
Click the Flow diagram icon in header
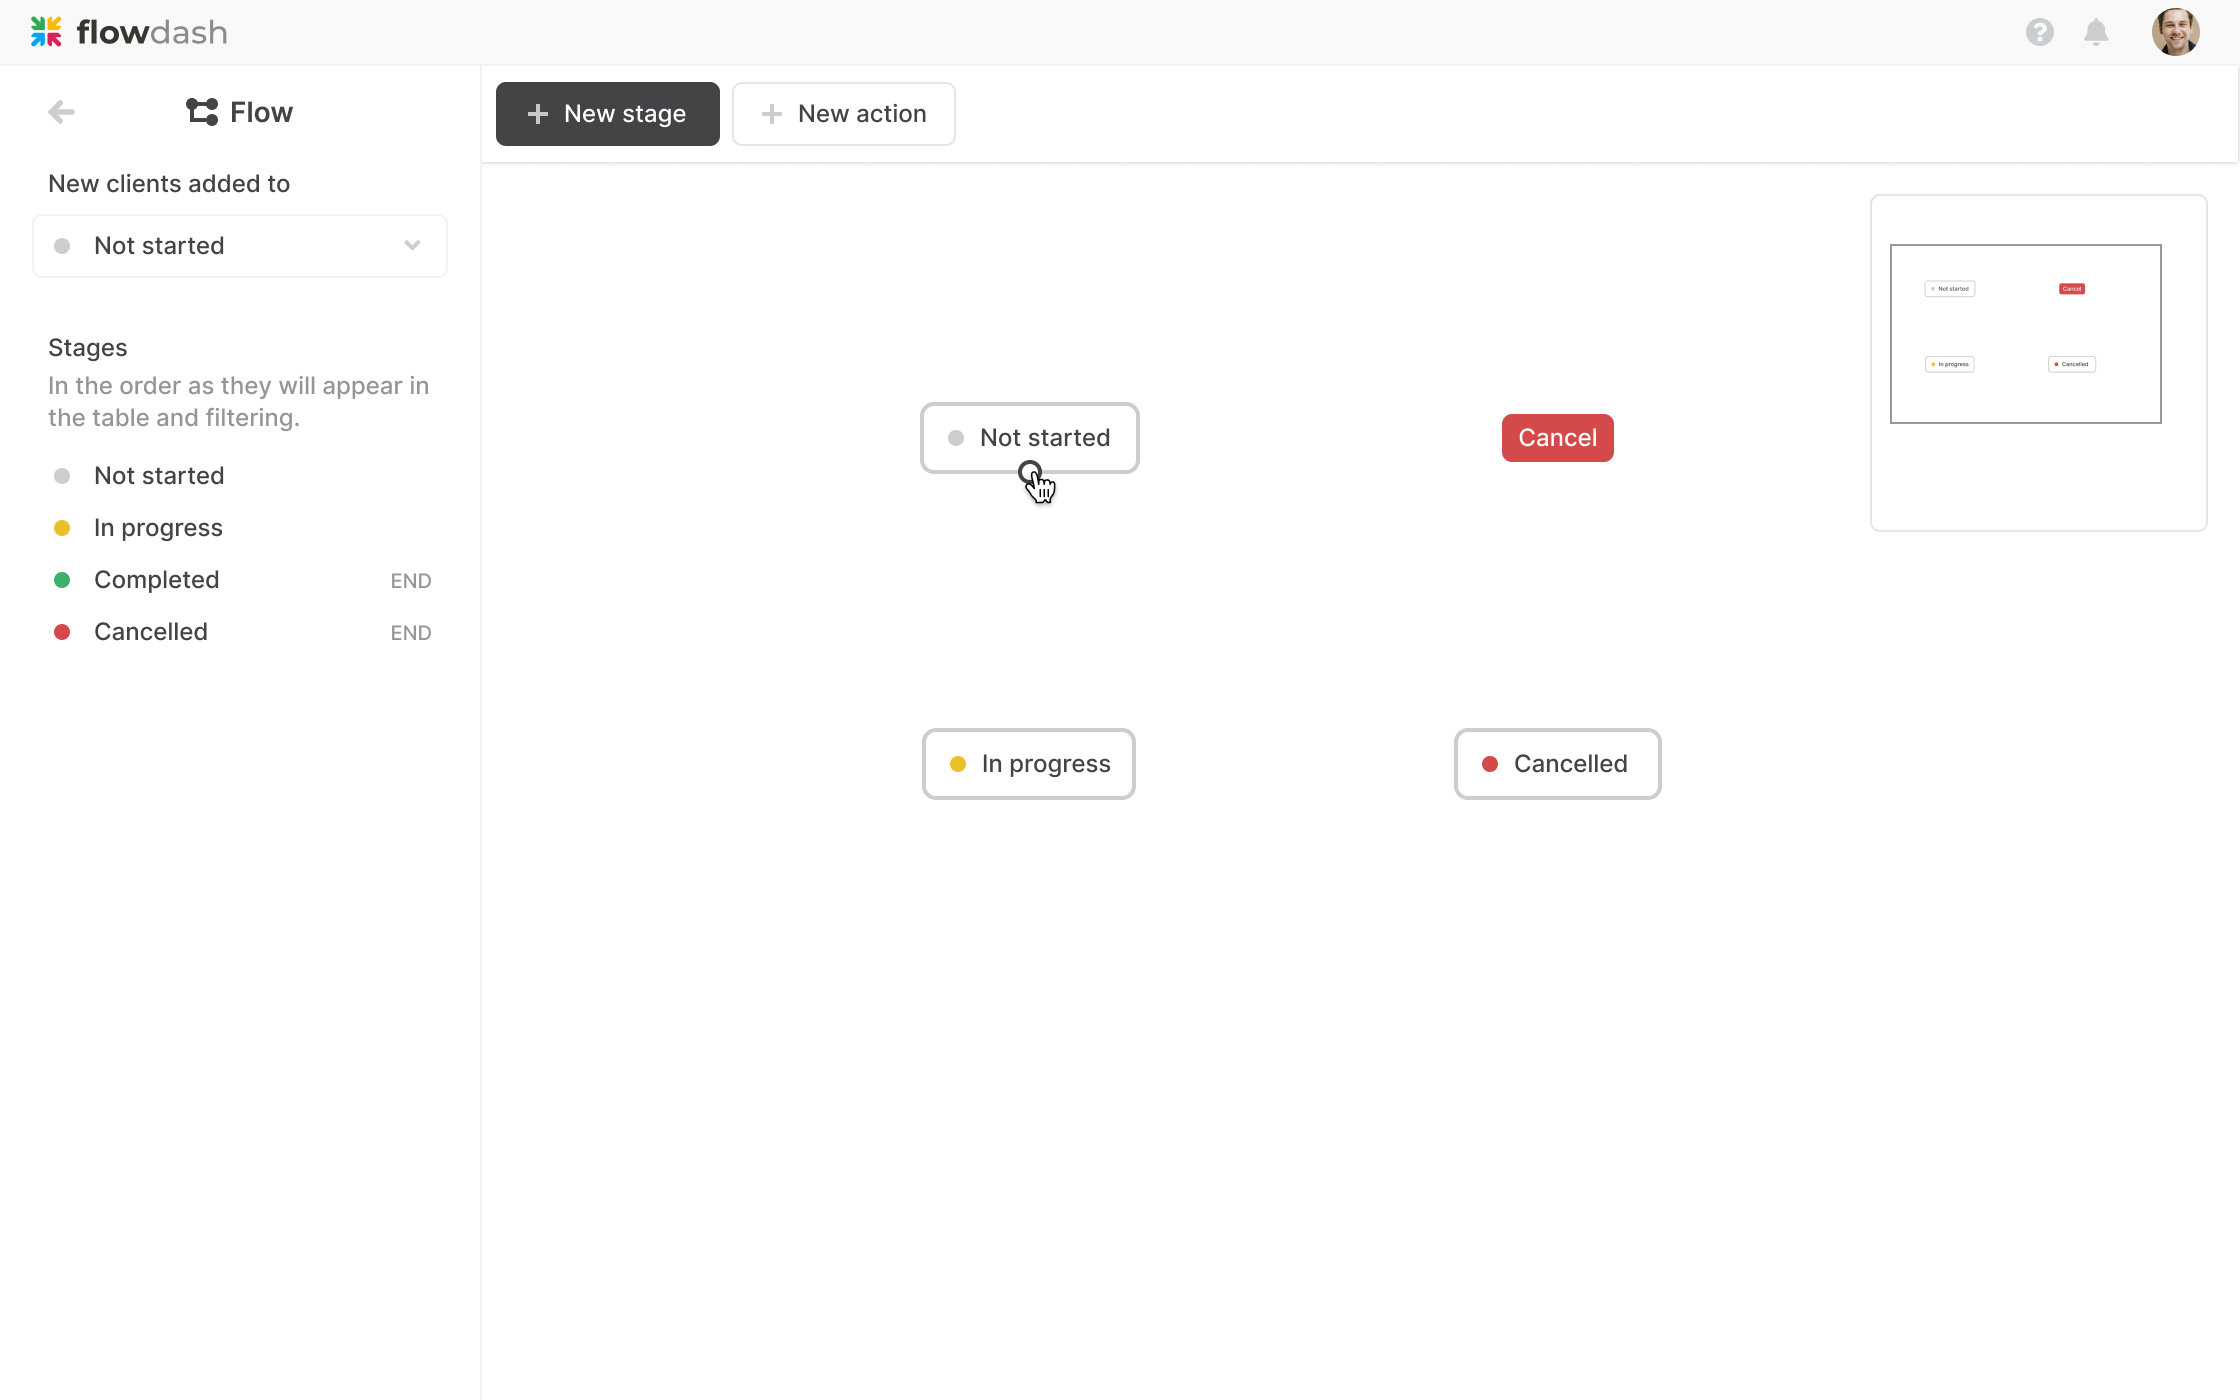click(x=202, y=112)
